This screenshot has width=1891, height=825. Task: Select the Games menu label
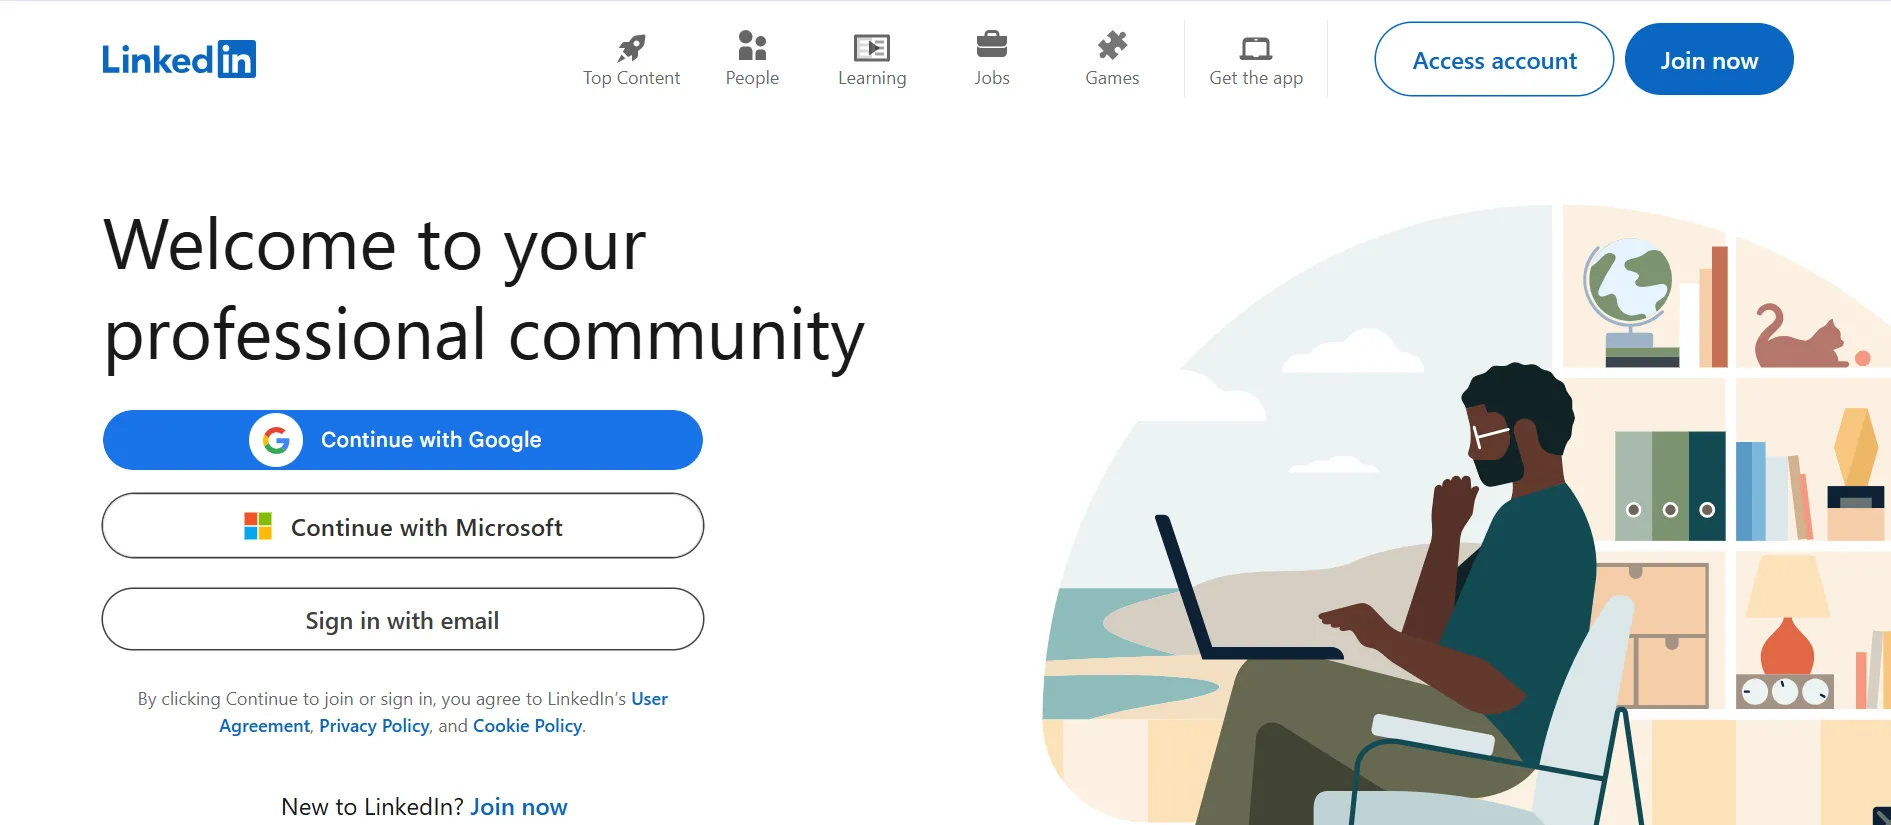pyautogui.click(x=1112, y=78)
